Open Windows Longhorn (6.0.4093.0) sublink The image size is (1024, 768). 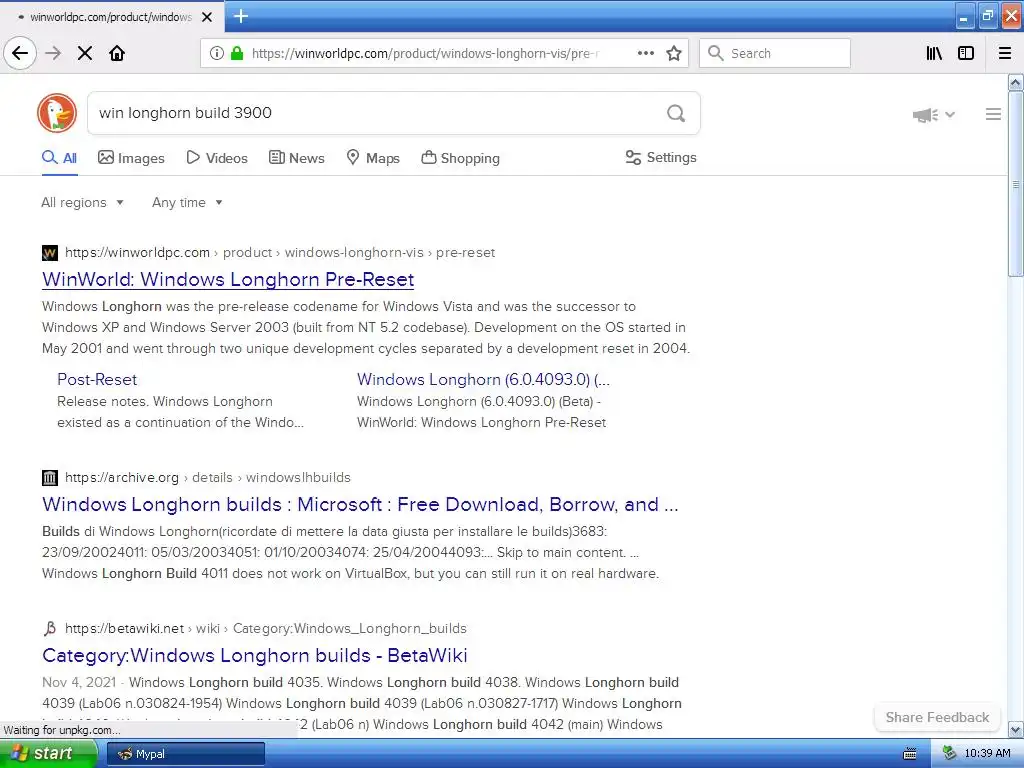(x=483, y=379)
